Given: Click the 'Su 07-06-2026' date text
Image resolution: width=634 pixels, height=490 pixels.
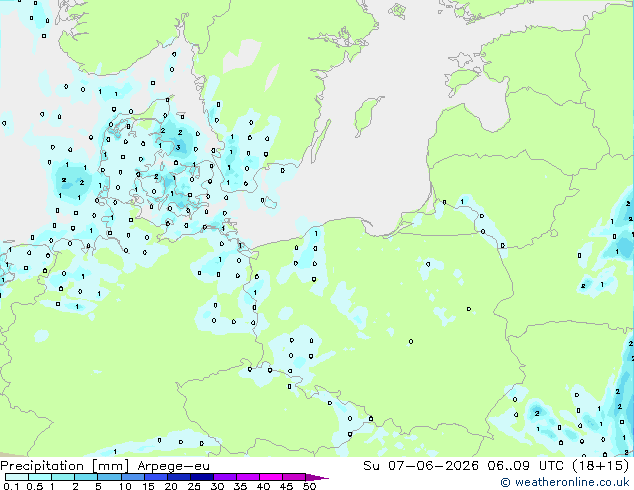Looking at the screenshot, I should pyautogui.click(x=421, y=466).
